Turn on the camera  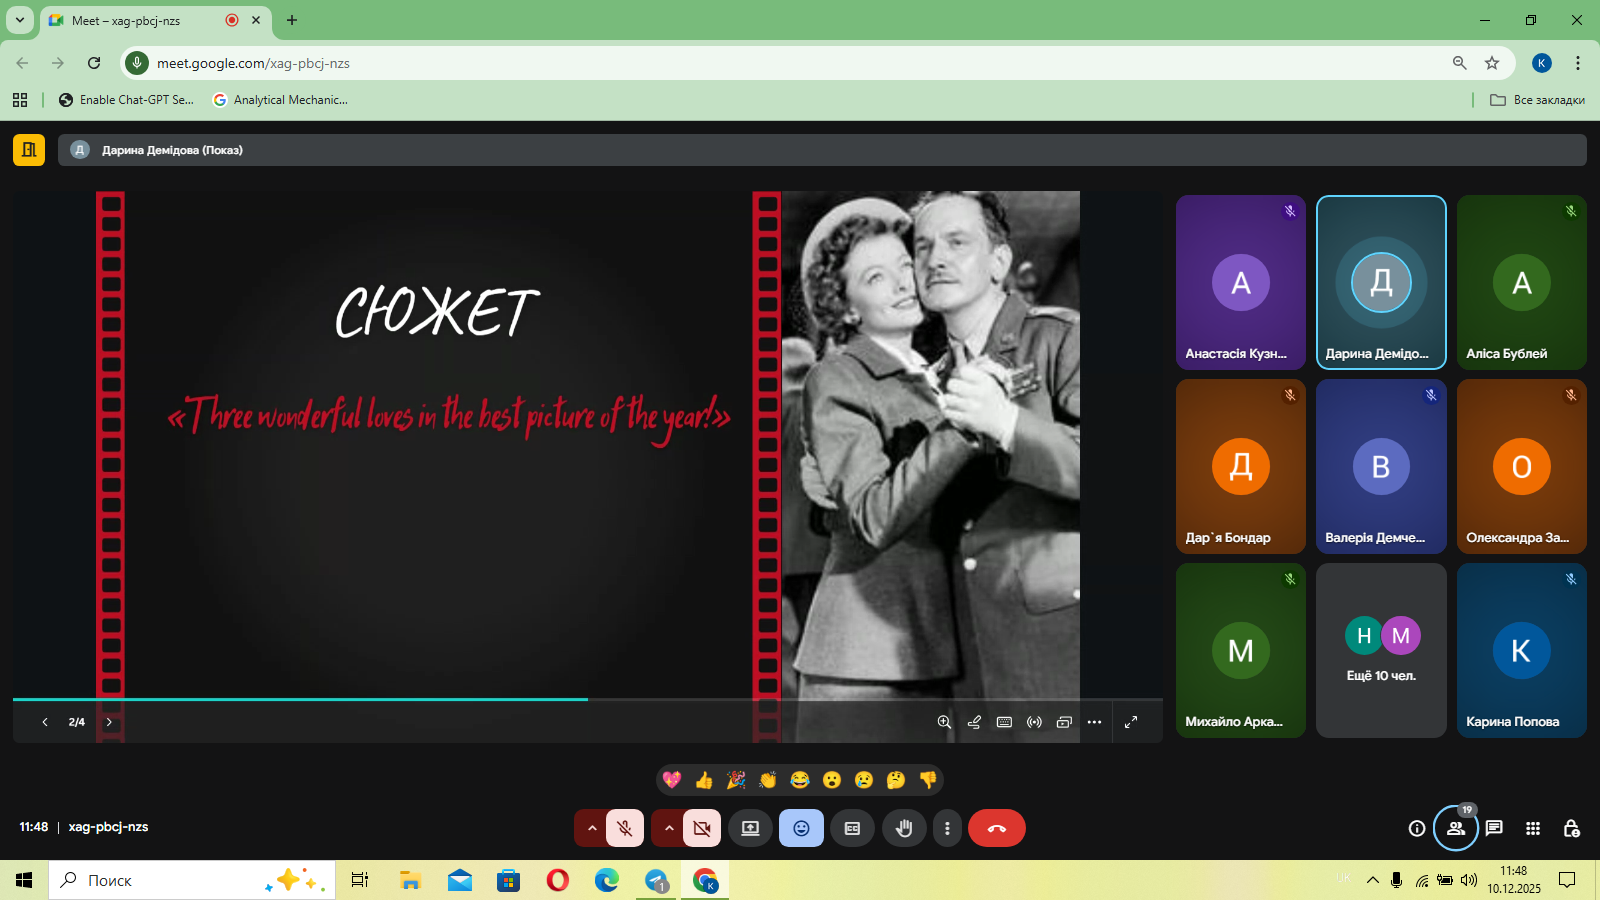click(x=702, y=828)
